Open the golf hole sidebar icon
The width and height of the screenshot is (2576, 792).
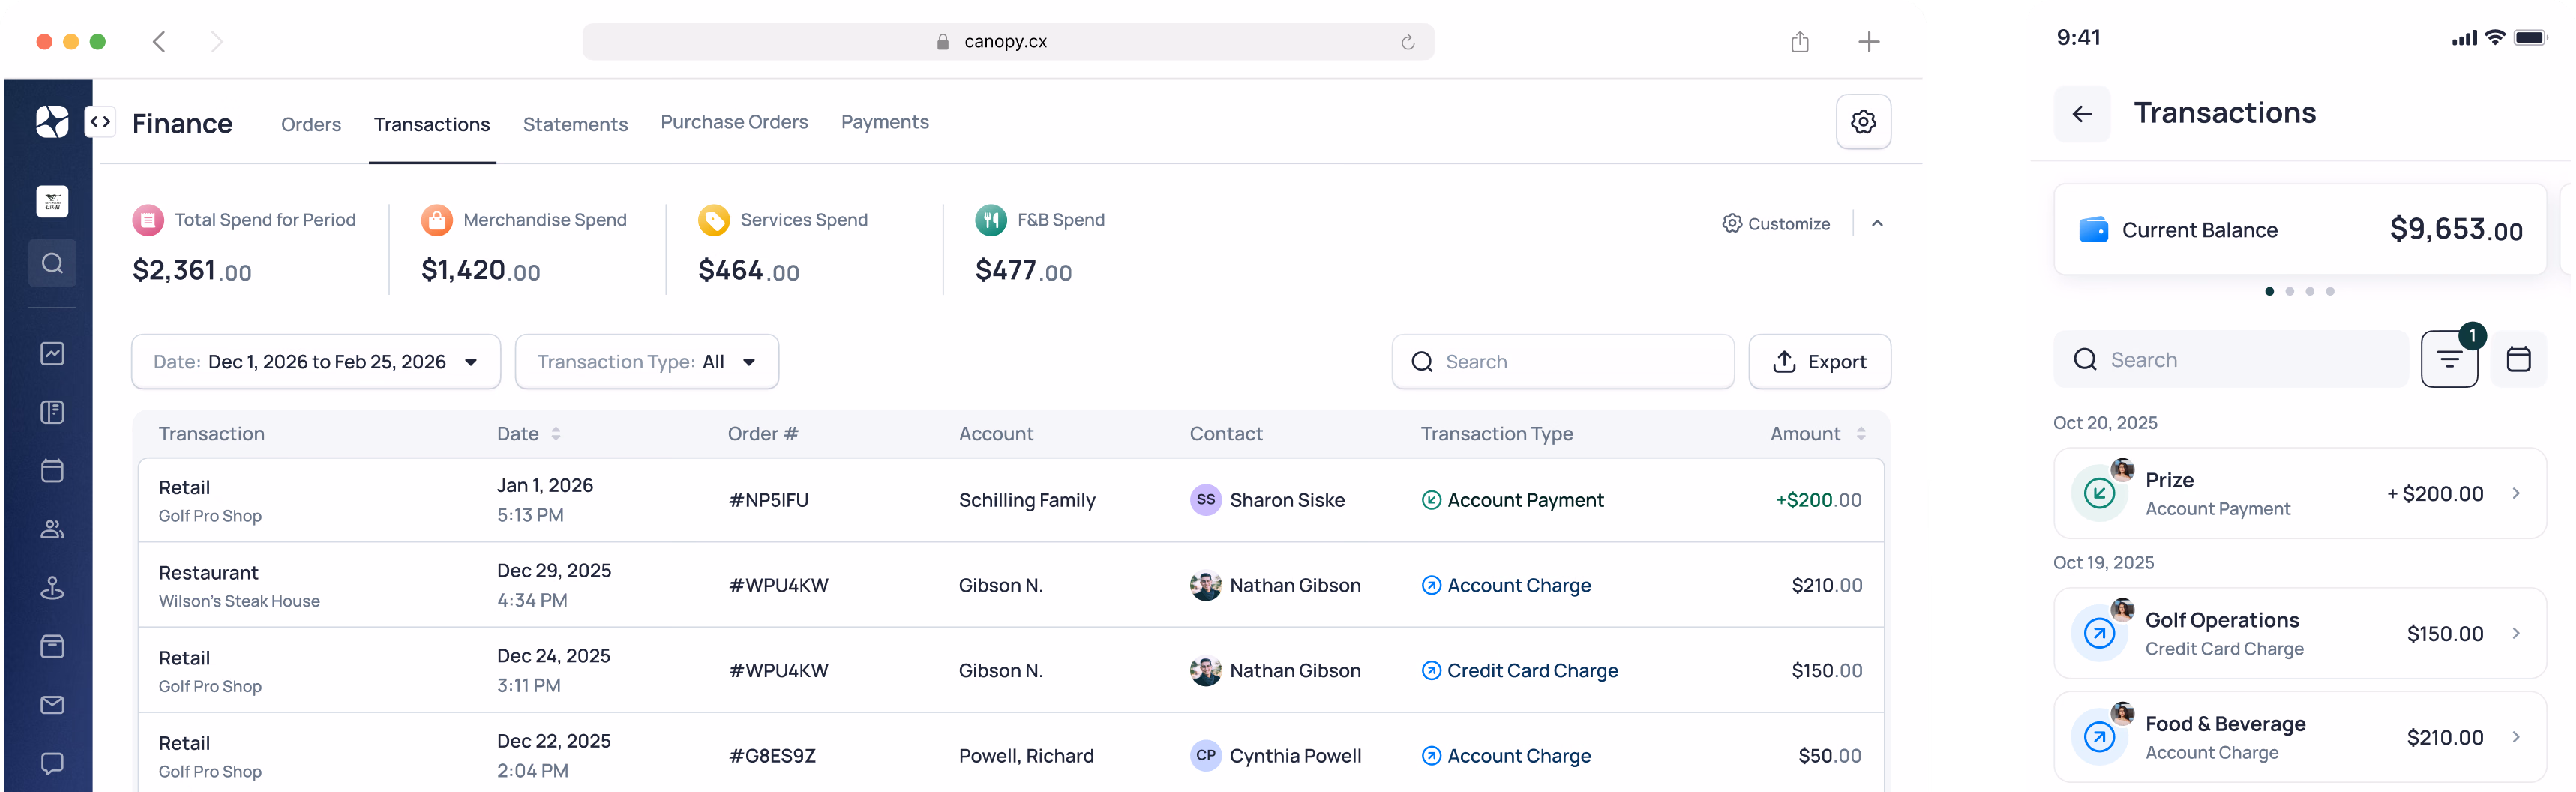(x=52, y=588)
